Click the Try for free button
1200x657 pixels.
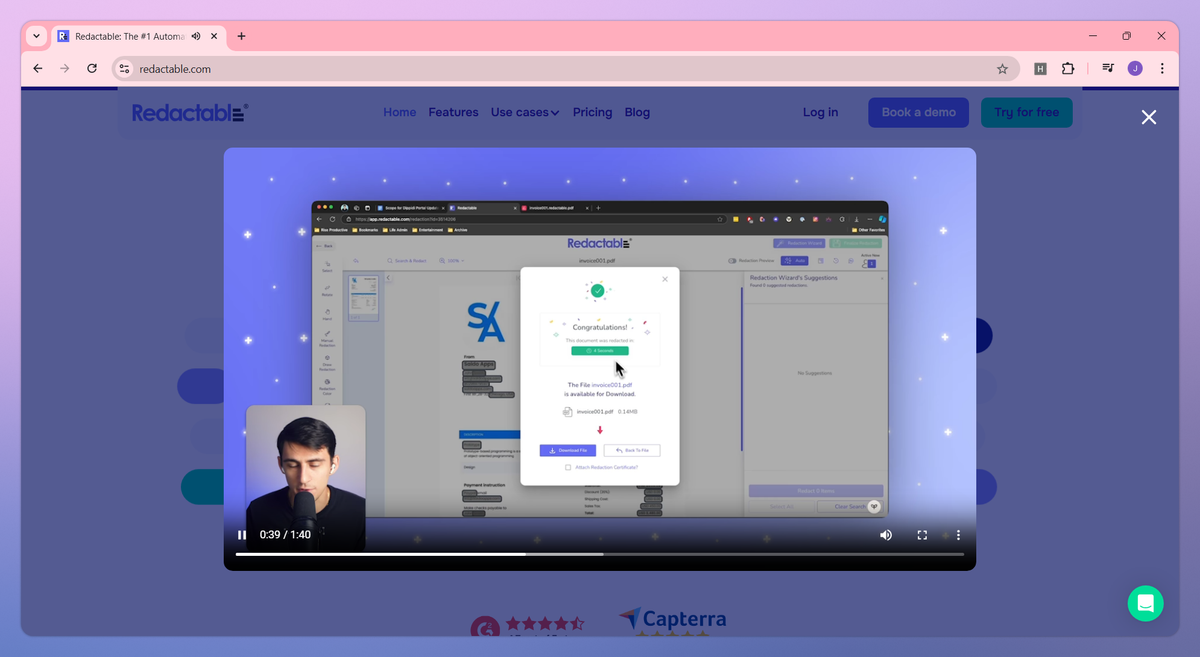pos(1027,112)
